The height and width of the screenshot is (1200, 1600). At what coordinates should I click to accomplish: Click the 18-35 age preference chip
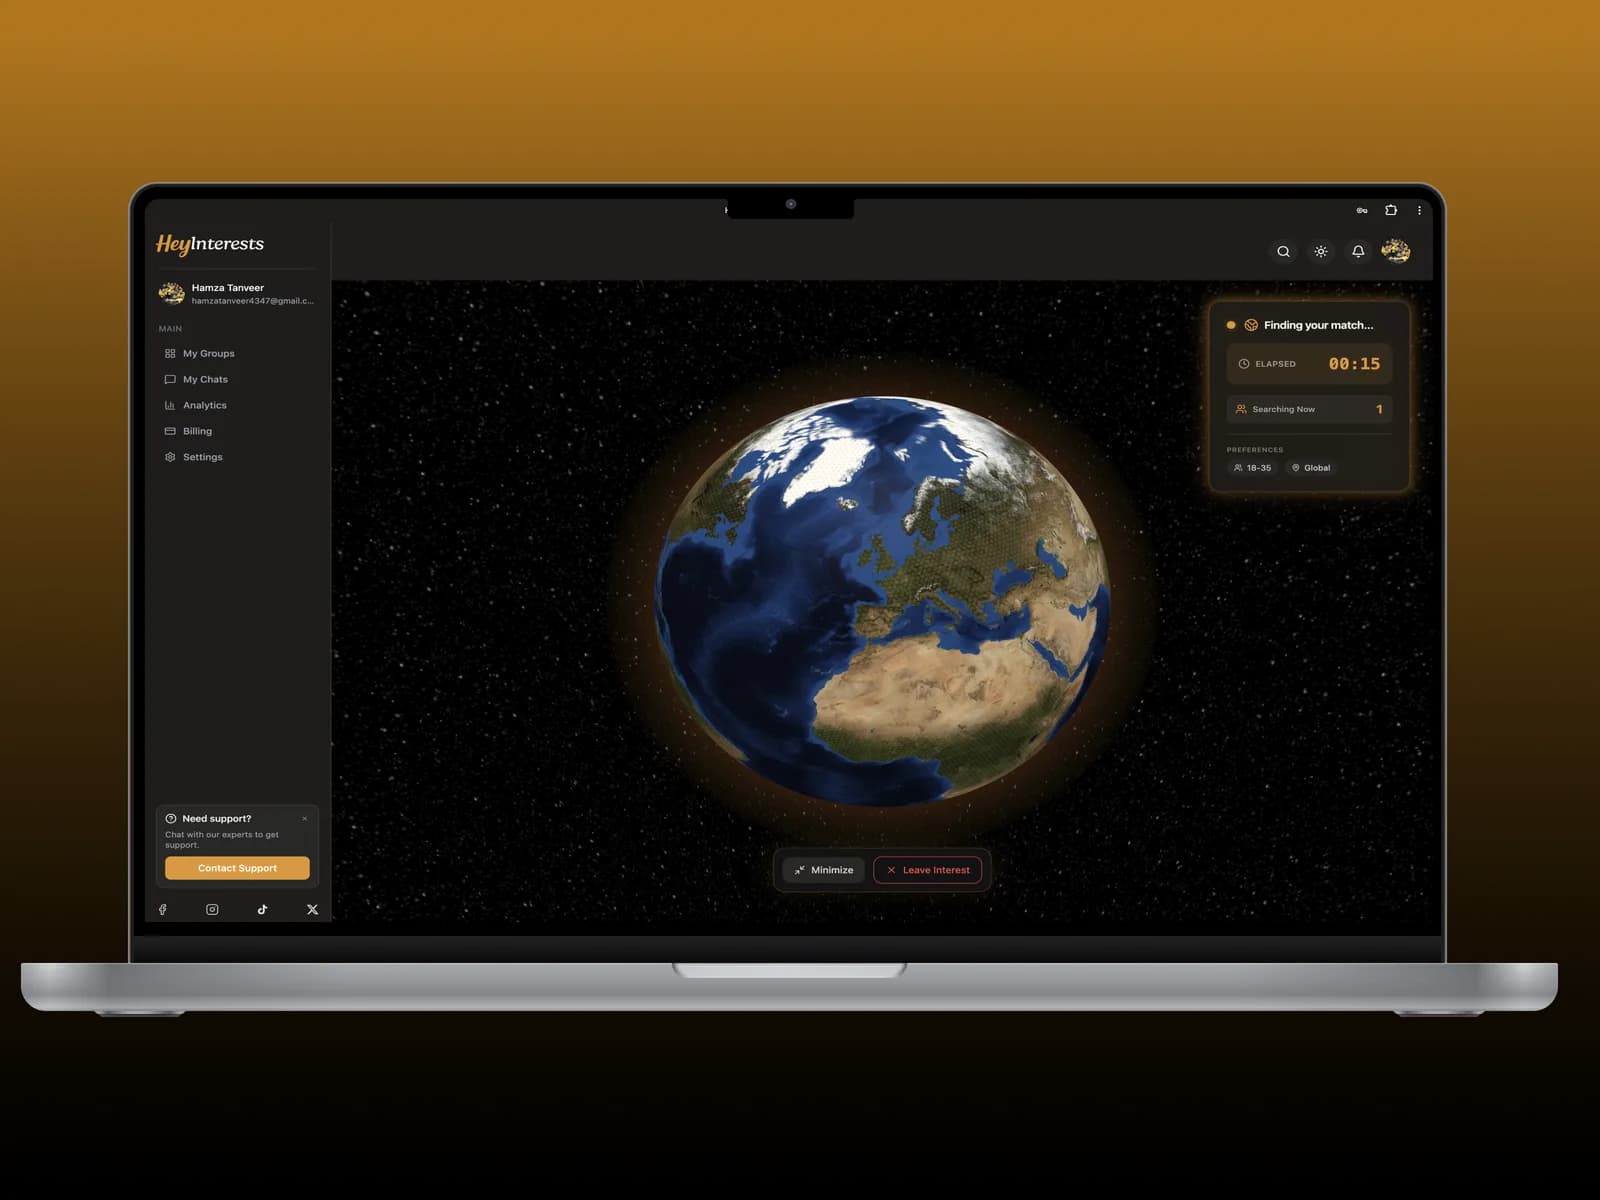tap(1252, 468)
